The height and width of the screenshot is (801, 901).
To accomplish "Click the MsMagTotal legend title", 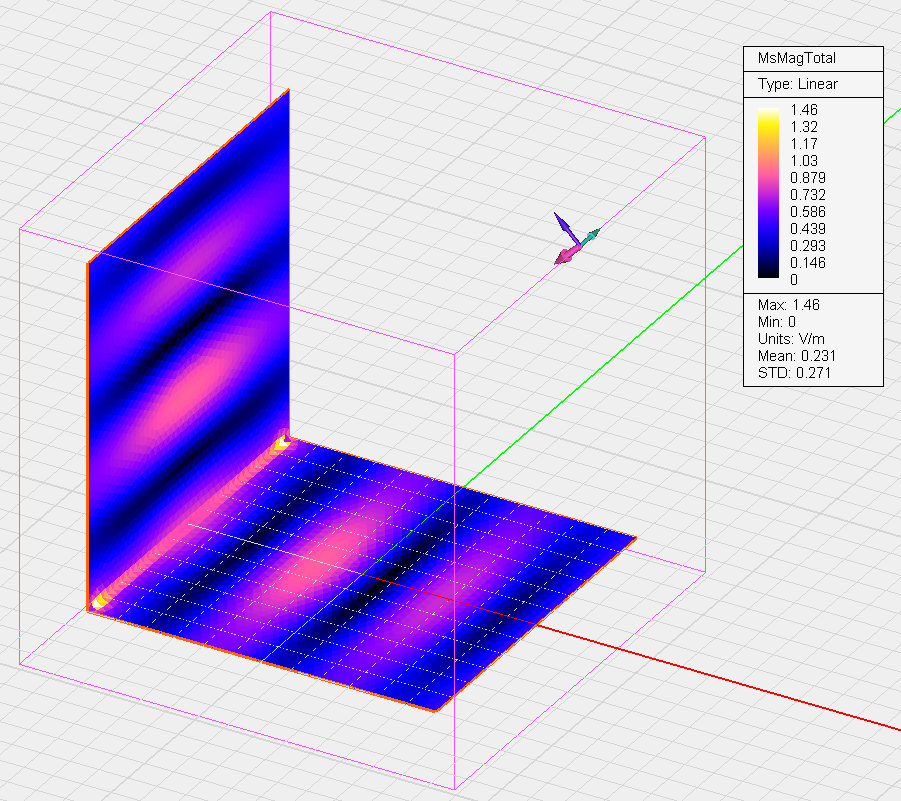I will (797, 58).
